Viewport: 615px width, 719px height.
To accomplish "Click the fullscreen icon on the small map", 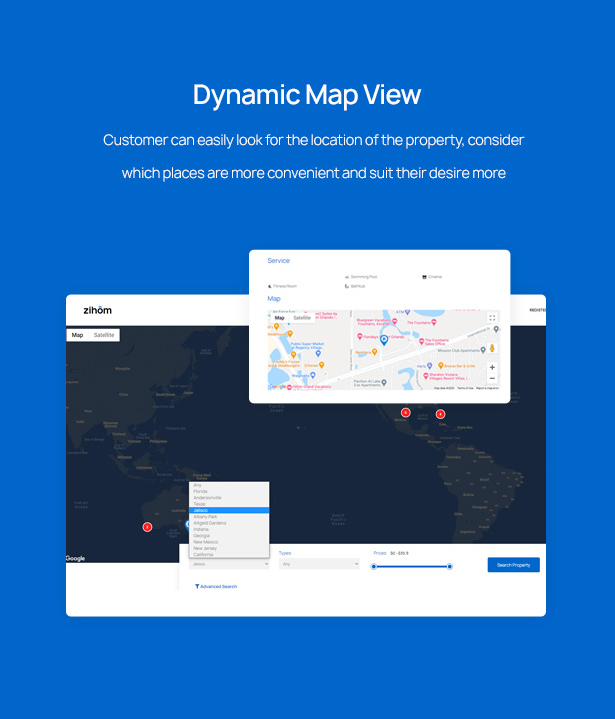I will tap(492, 318).
